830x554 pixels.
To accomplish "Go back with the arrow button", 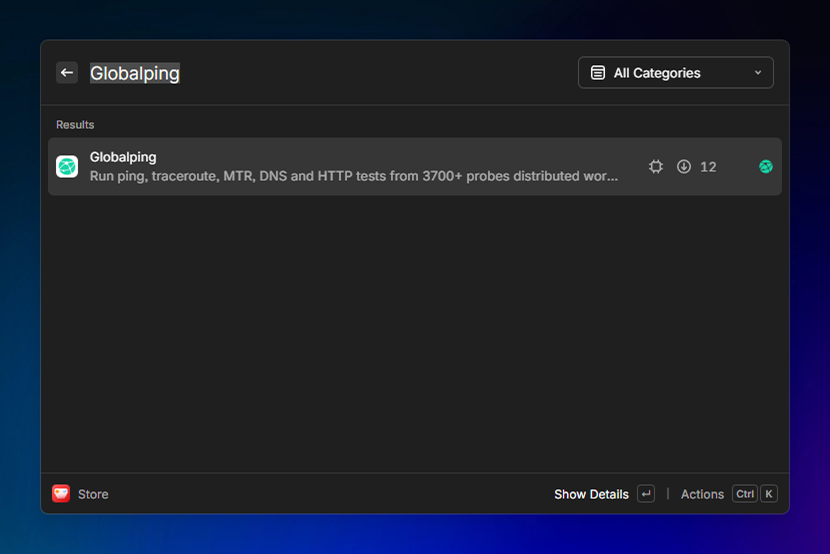I will tap(67, 72).
